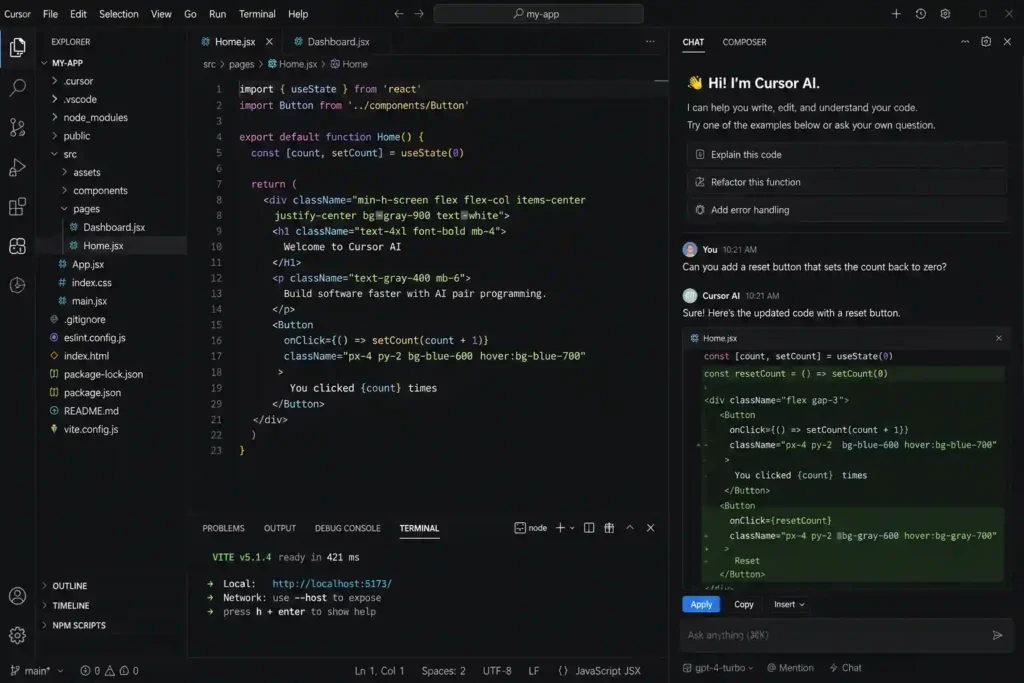
Task: Open the history clock icon in title bar
Action: (920, 14)
